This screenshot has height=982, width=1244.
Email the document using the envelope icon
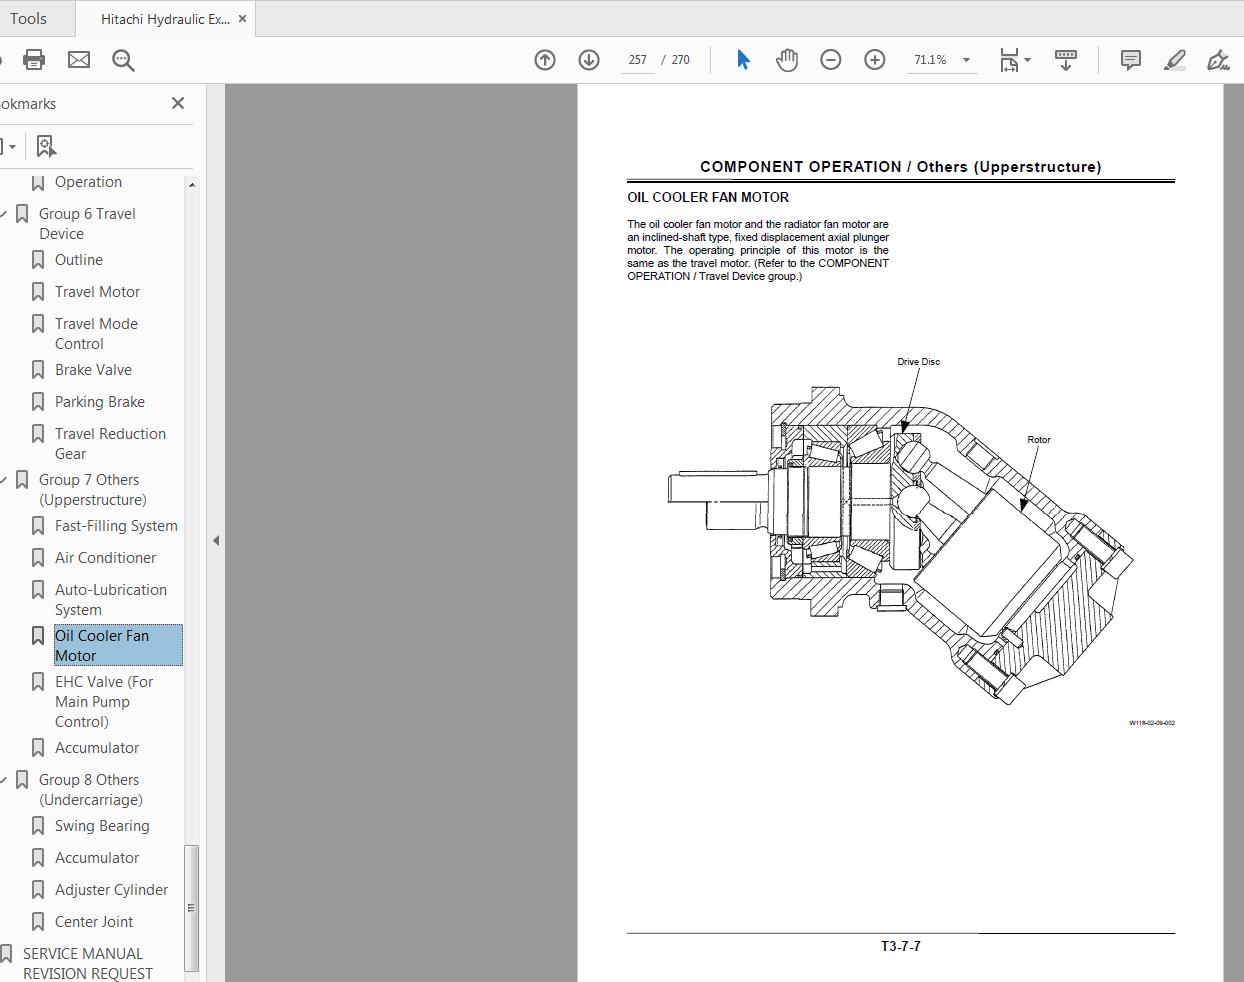(x=78, y=60)
